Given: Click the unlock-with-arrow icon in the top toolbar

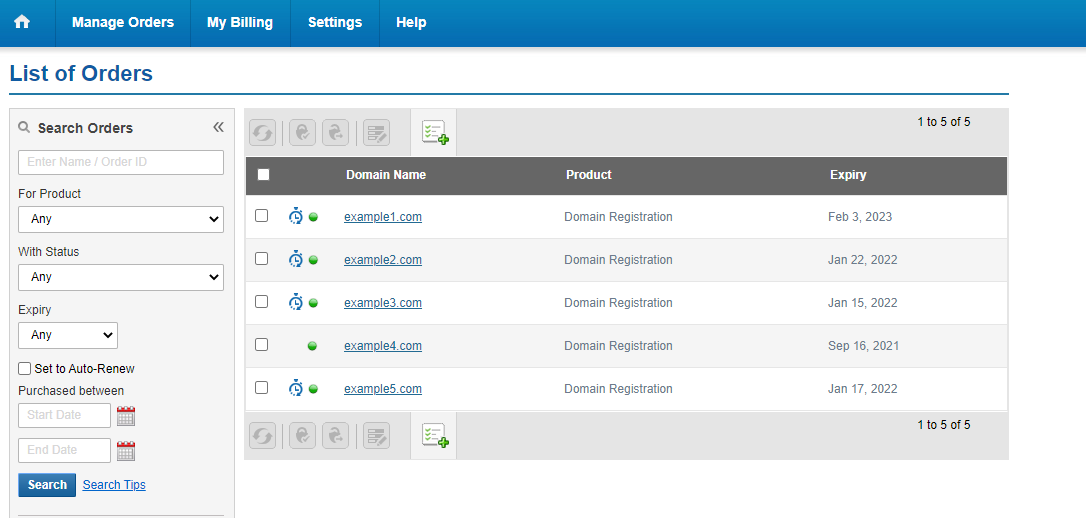Looking at the screenshot, I should [x=336, y=132].
